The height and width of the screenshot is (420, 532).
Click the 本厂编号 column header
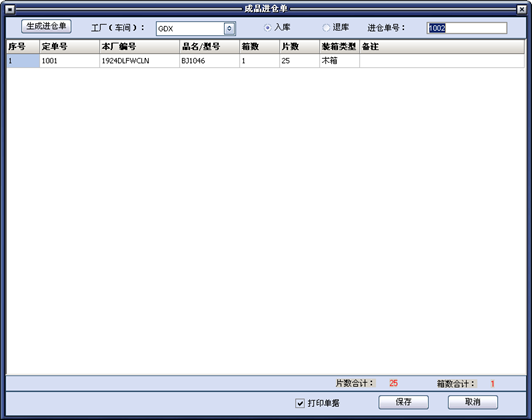(x=139, y=46)
